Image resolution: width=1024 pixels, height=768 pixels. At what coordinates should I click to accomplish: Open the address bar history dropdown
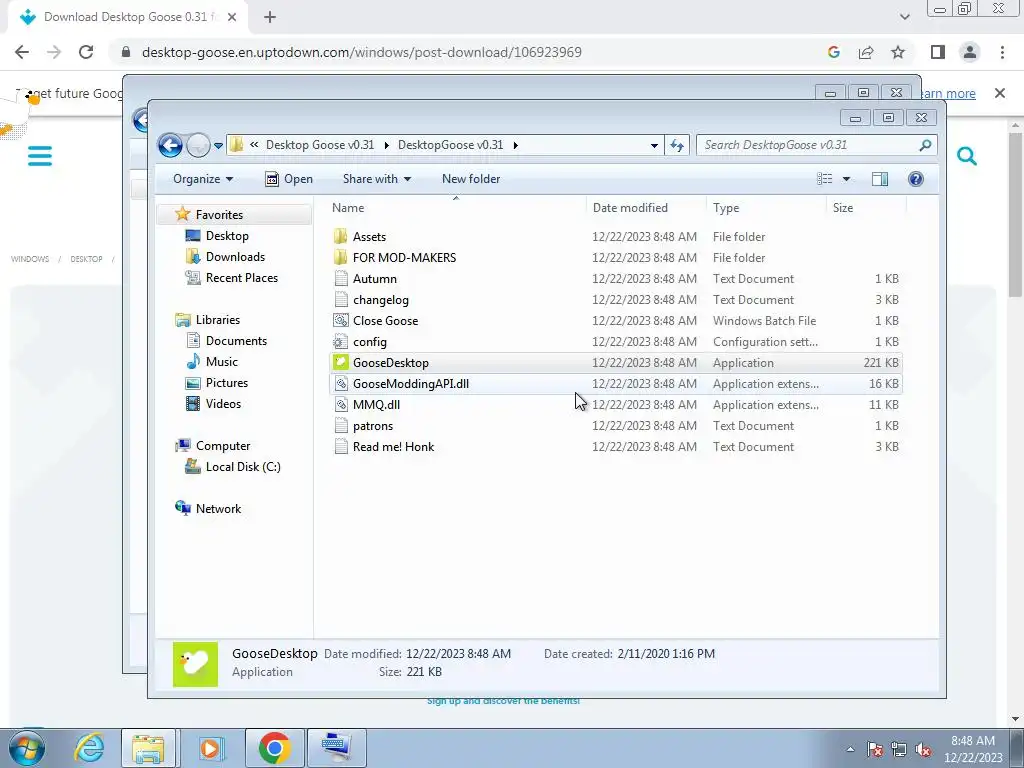tap(654, 146)
